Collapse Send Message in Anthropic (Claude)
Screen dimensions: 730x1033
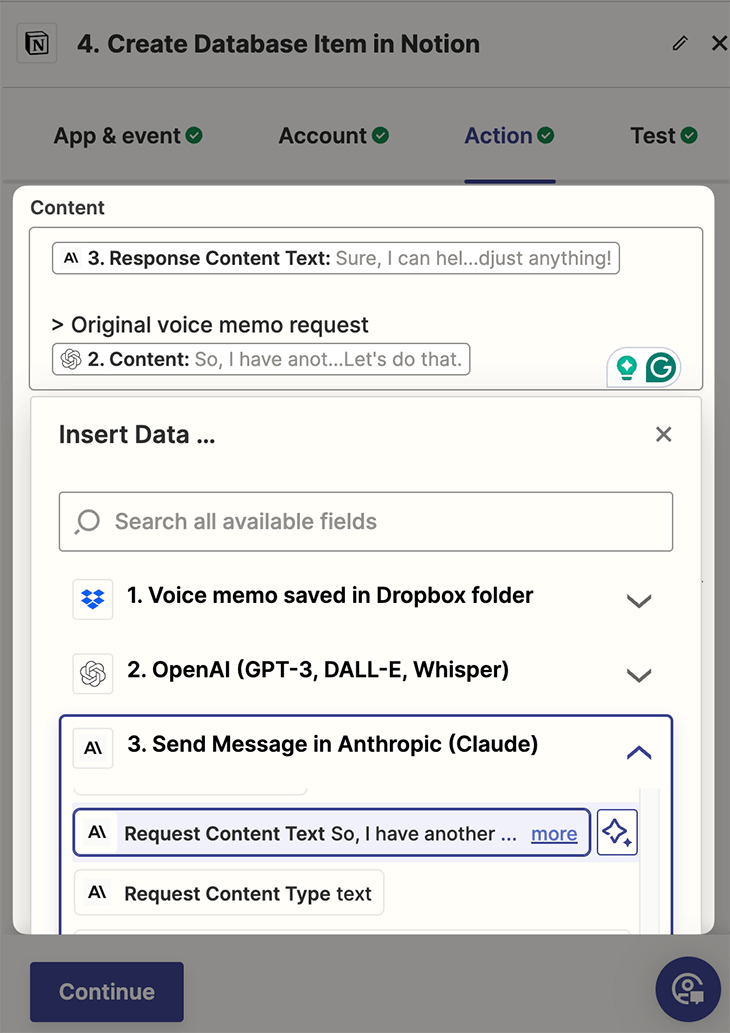(x=638, y=752)
